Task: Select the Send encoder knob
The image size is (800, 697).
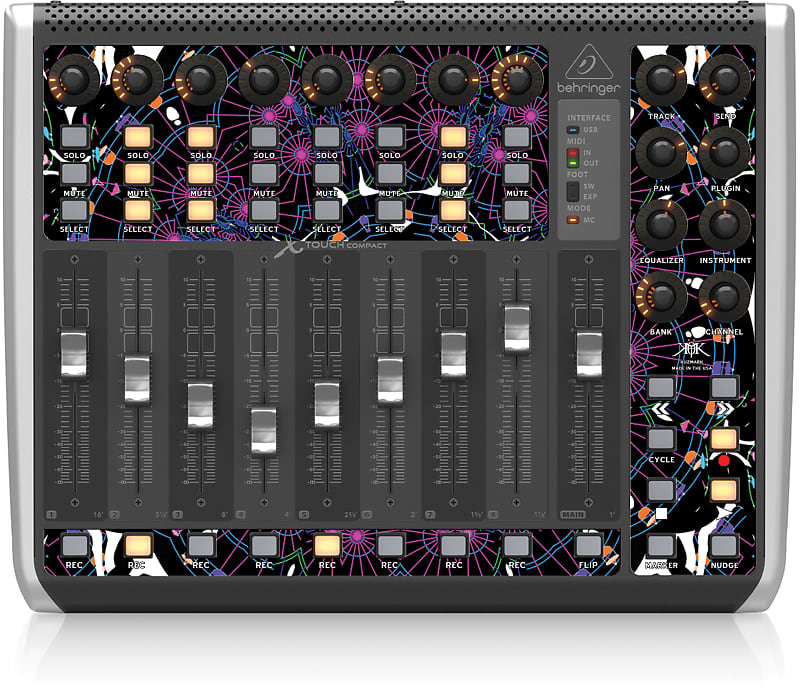Action: click(x=724, y=80)
